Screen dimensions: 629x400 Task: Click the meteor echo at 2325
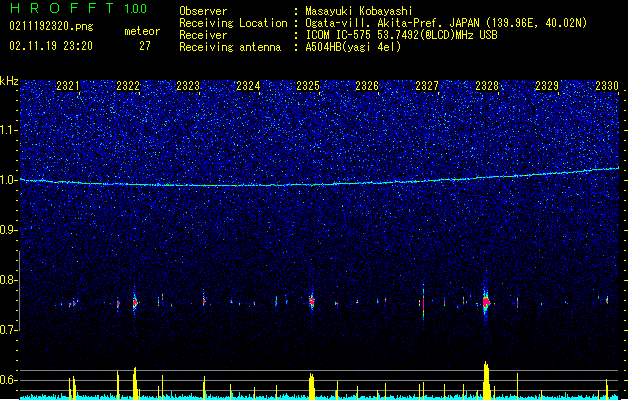pos(312,301)
